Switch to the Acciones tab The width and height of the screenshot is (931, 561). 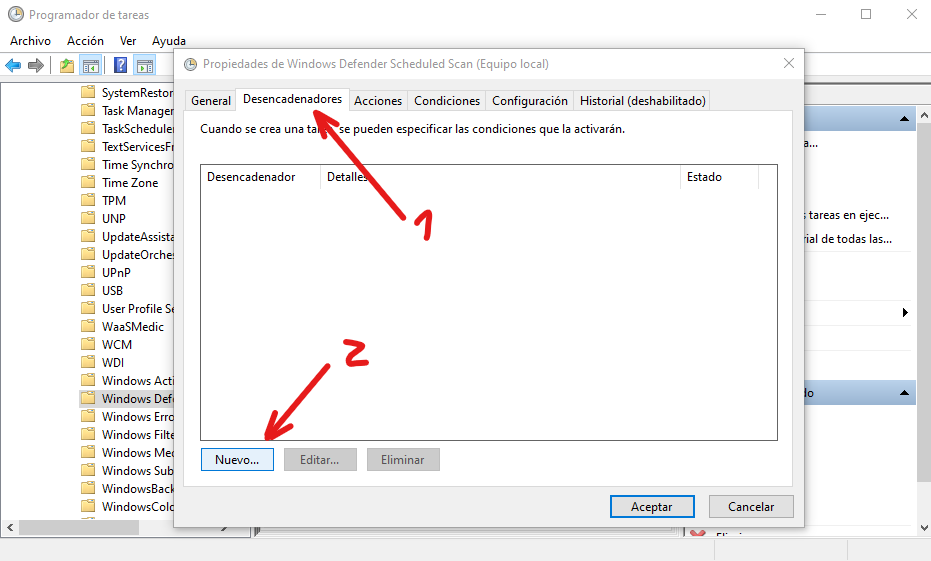point(378,101)
